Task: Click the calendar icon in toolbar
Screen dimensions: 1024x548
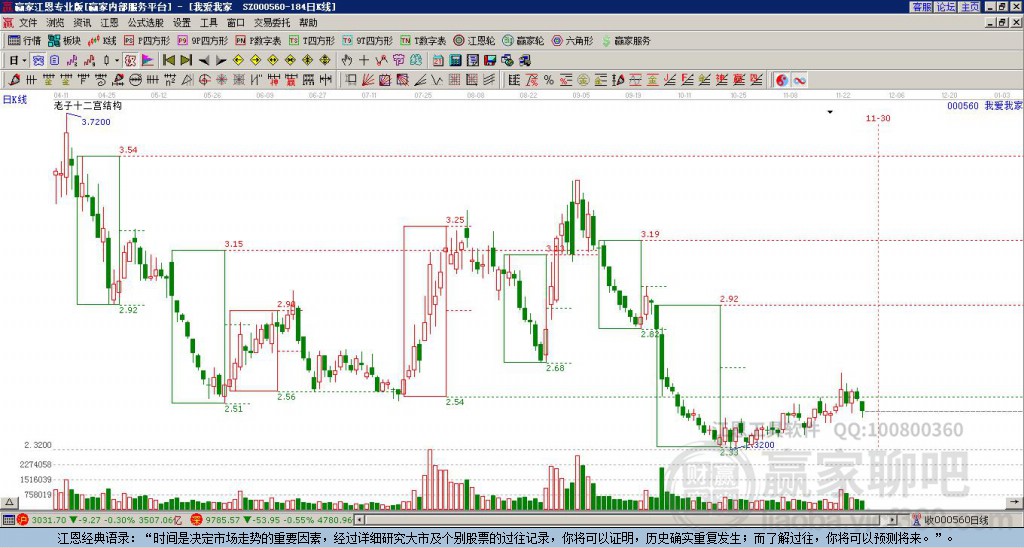Action: (x=438, y=60)
